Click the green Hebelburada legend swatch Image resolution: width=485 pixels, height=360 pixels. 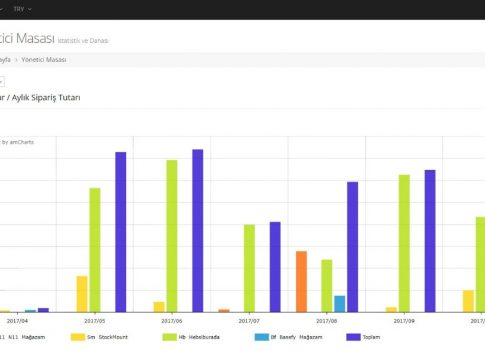(x=169, y=337)
